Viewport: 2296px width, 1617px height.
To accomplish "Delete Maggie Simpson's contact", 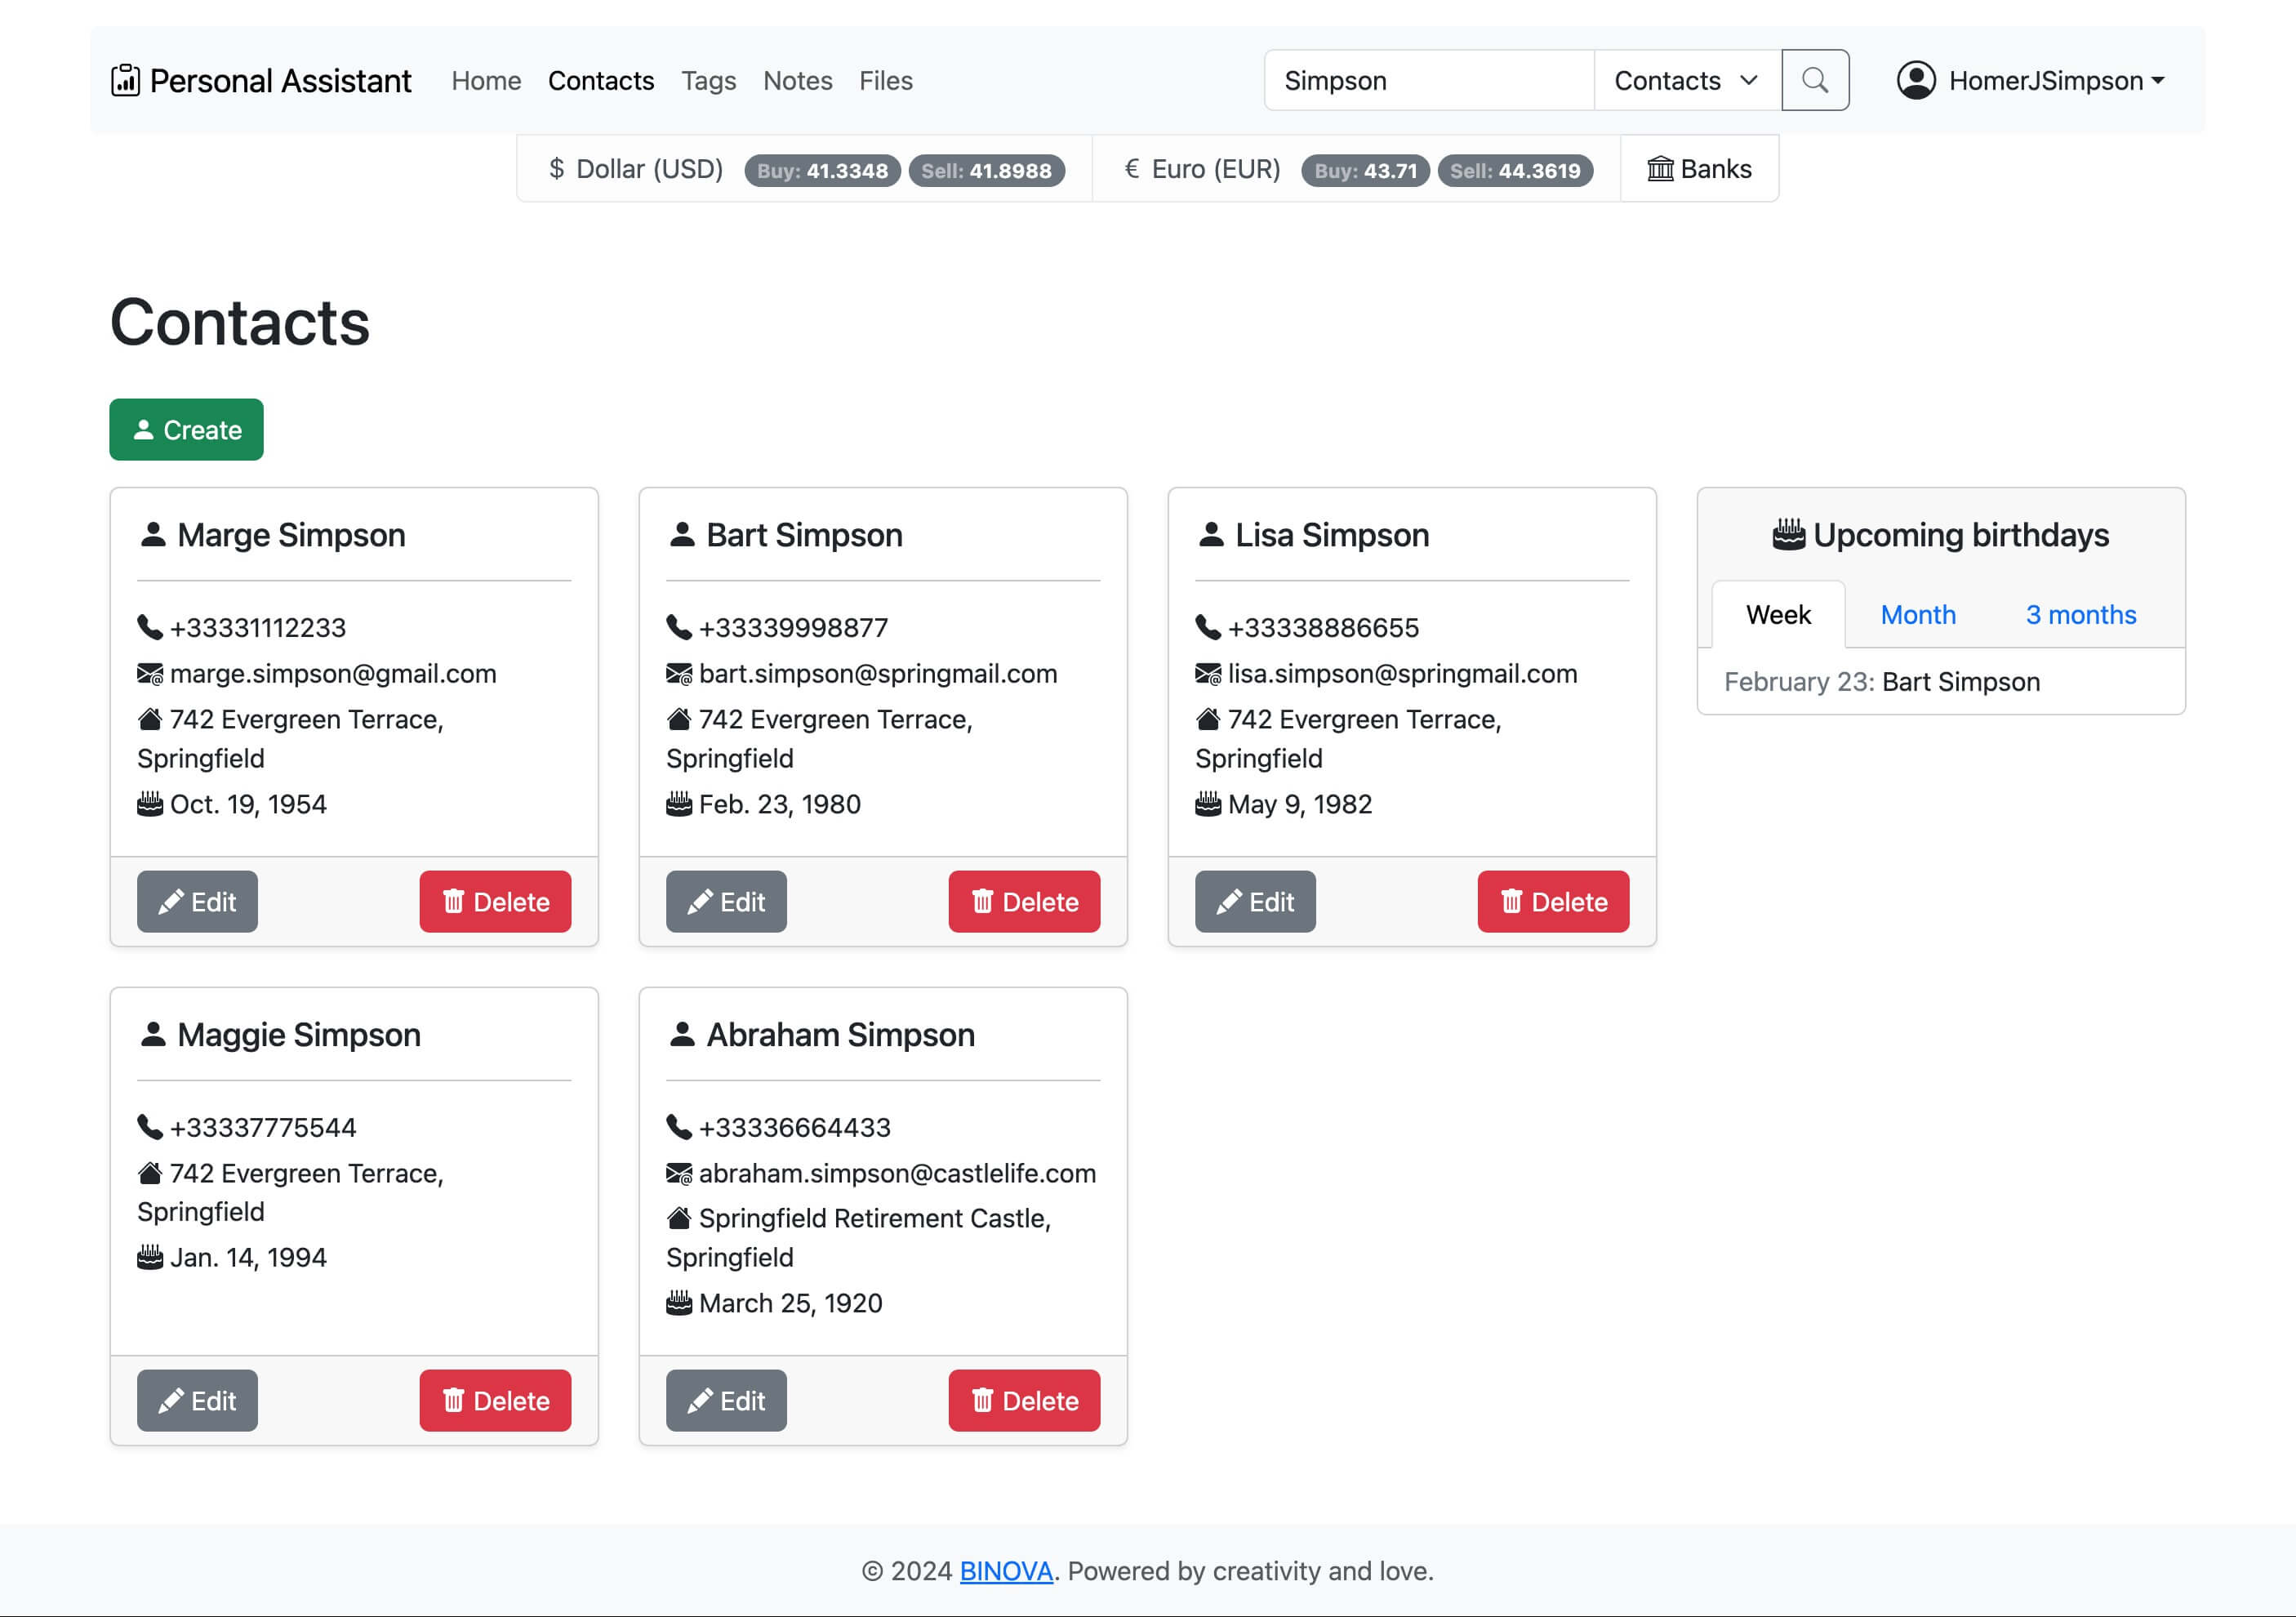I will (x=495, y=1401).
